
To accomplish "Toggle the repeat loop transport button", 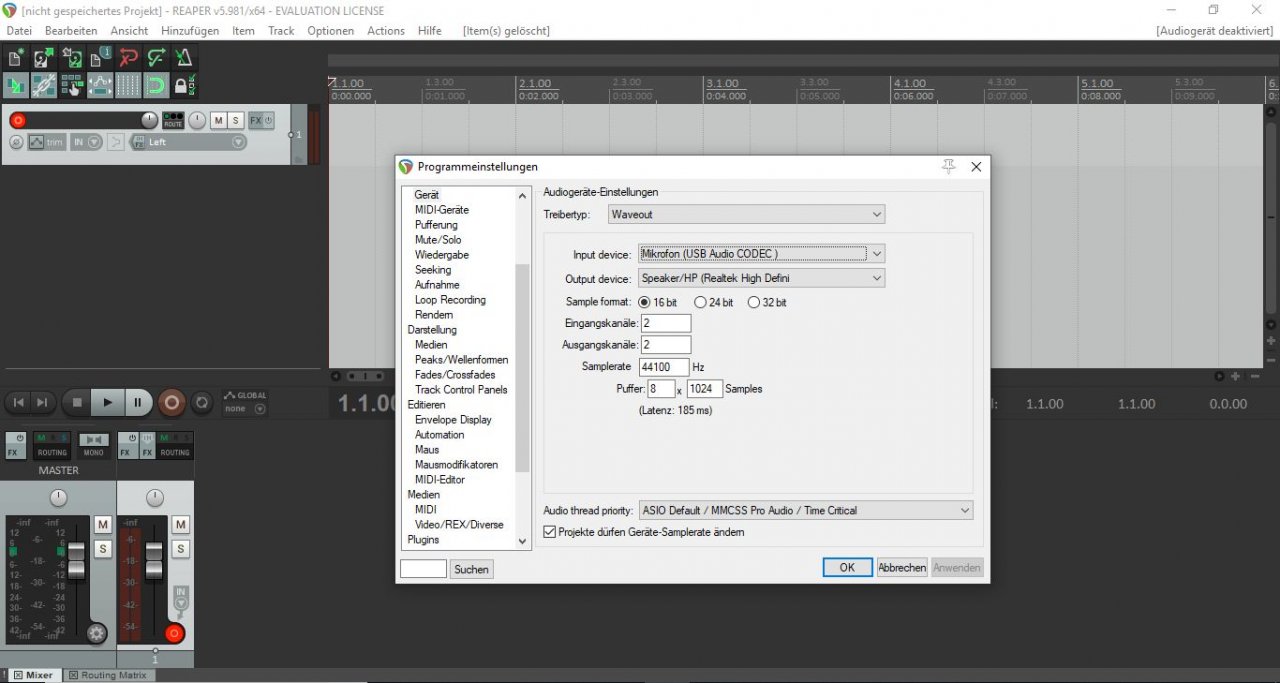I will pos(201,402).
